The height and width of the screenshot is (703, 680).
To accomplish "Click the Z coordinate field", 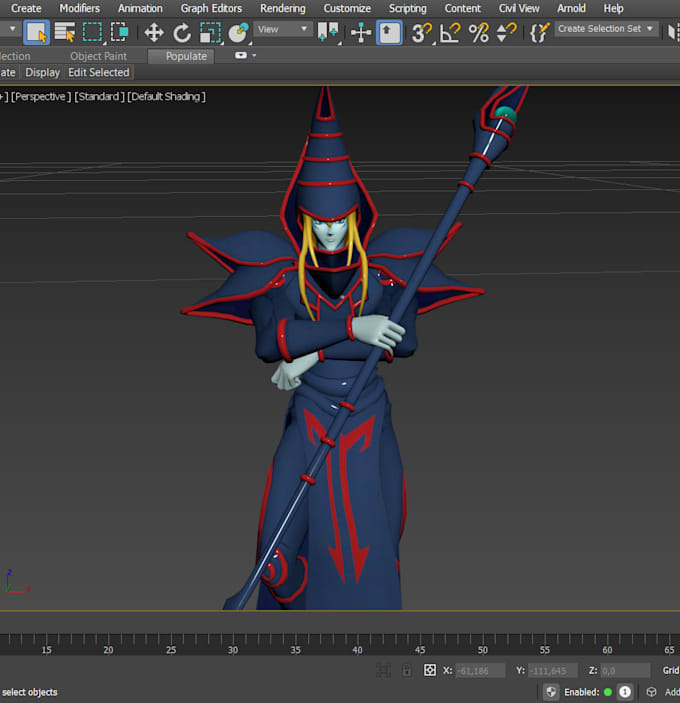I will pos(625,671).
